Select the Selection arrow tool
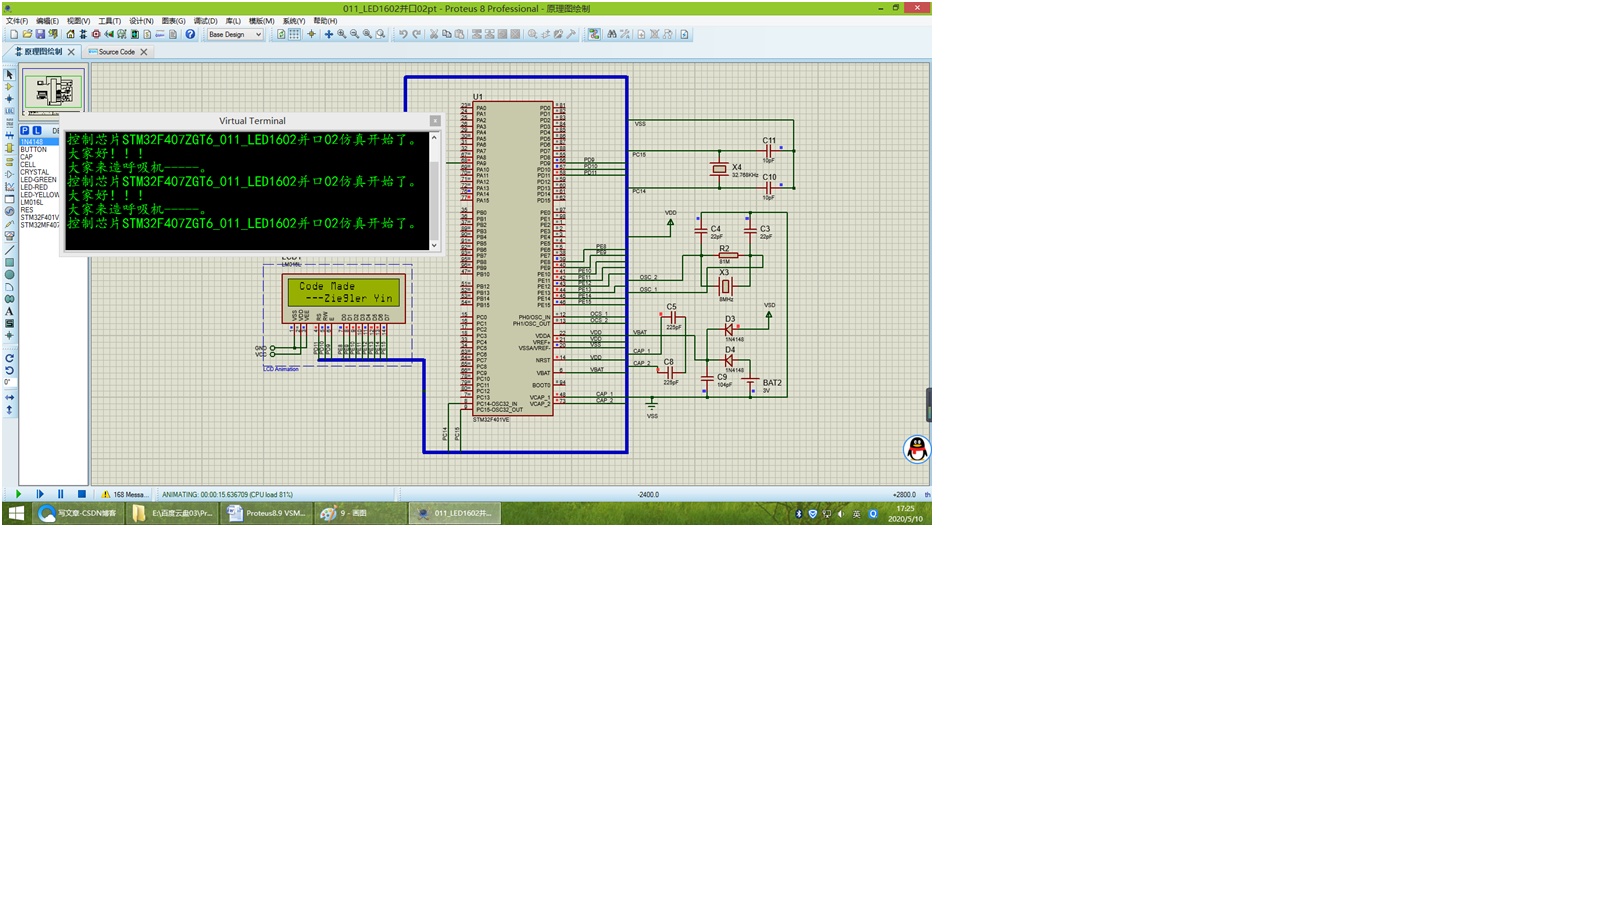This screenshot has width=1600, height=900. [x=9, y=75]
